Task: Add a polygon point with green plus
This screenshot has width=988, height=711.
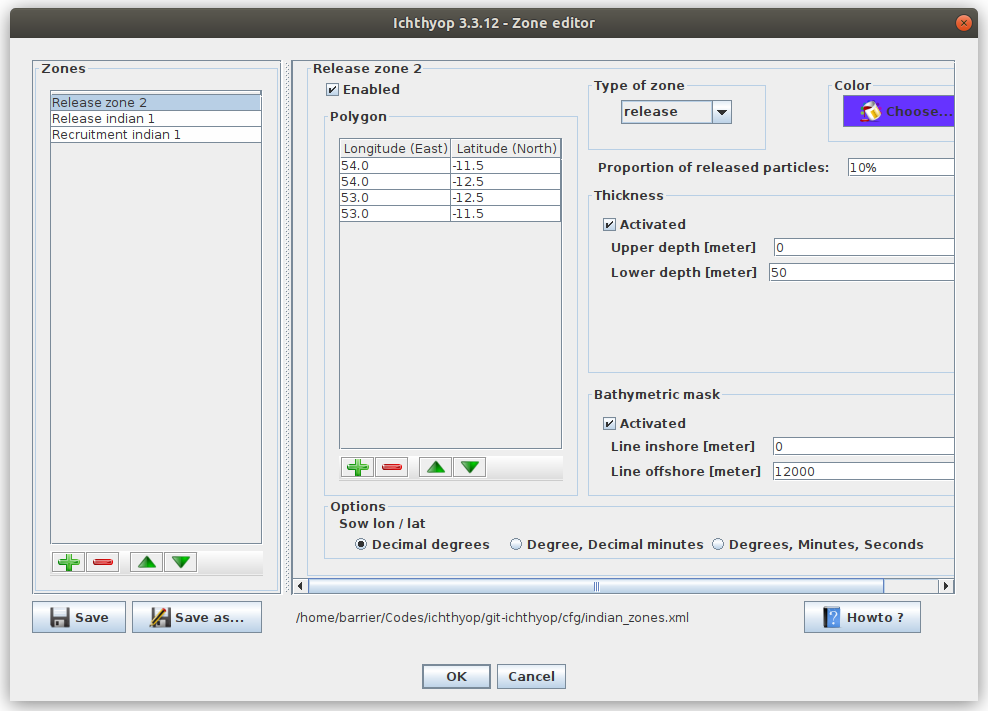Action: [x=357, y=467]
